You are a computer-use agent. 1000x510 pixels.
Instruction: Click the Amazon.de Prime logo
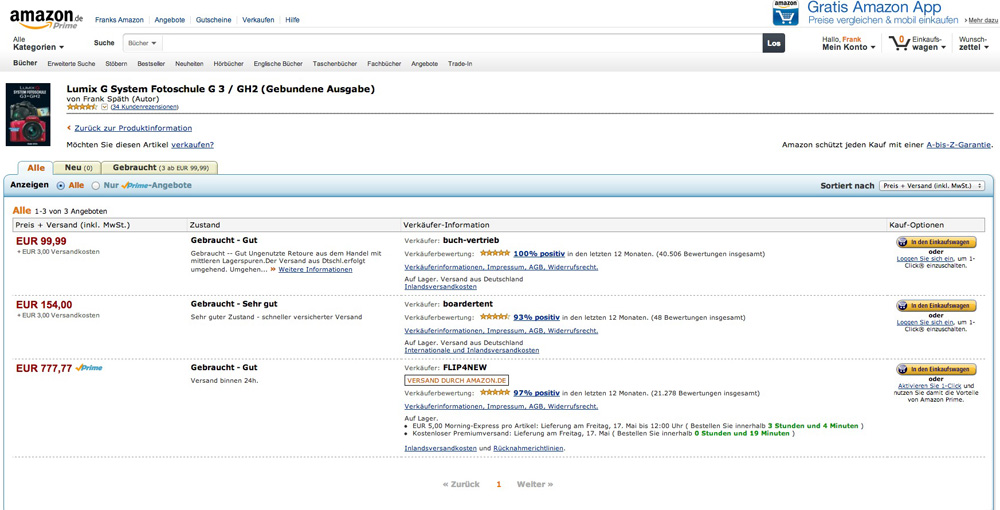click(x=47, y=18)
